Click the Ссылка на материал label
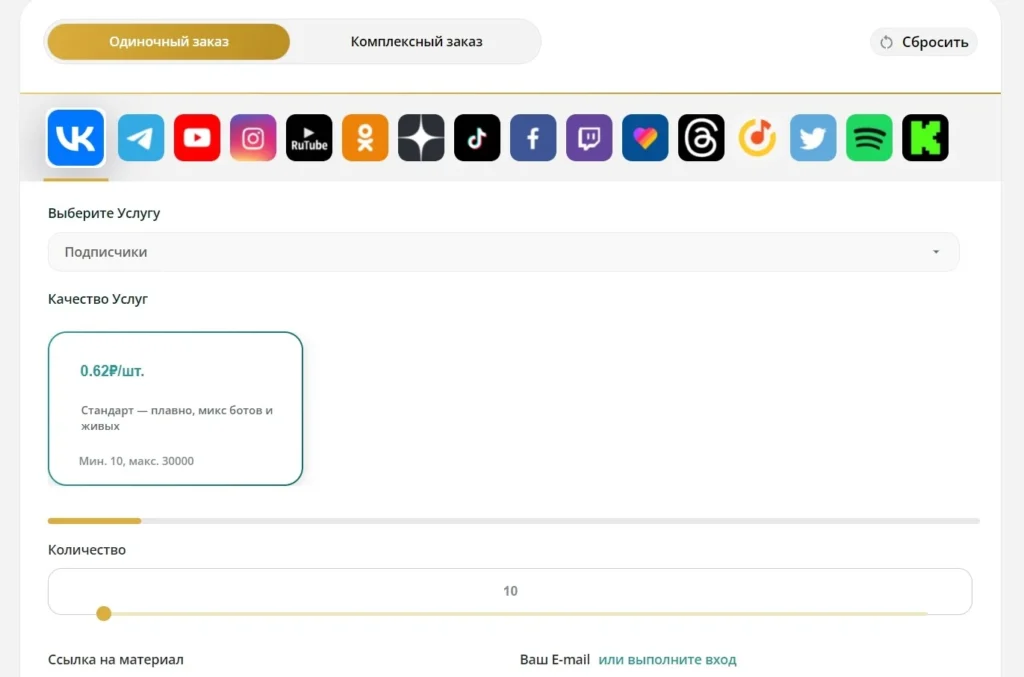The width and height of the screenshot is (1024, 677). [116, 659]
